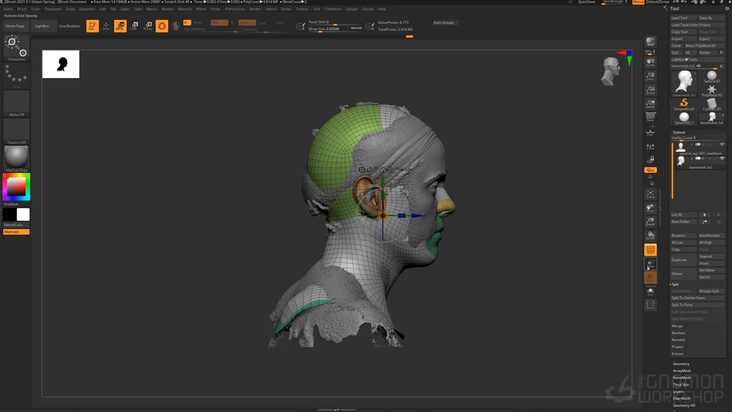Click the Split To Parts button
The width and height of the screenshot is (732, 412).
[697, 305]
